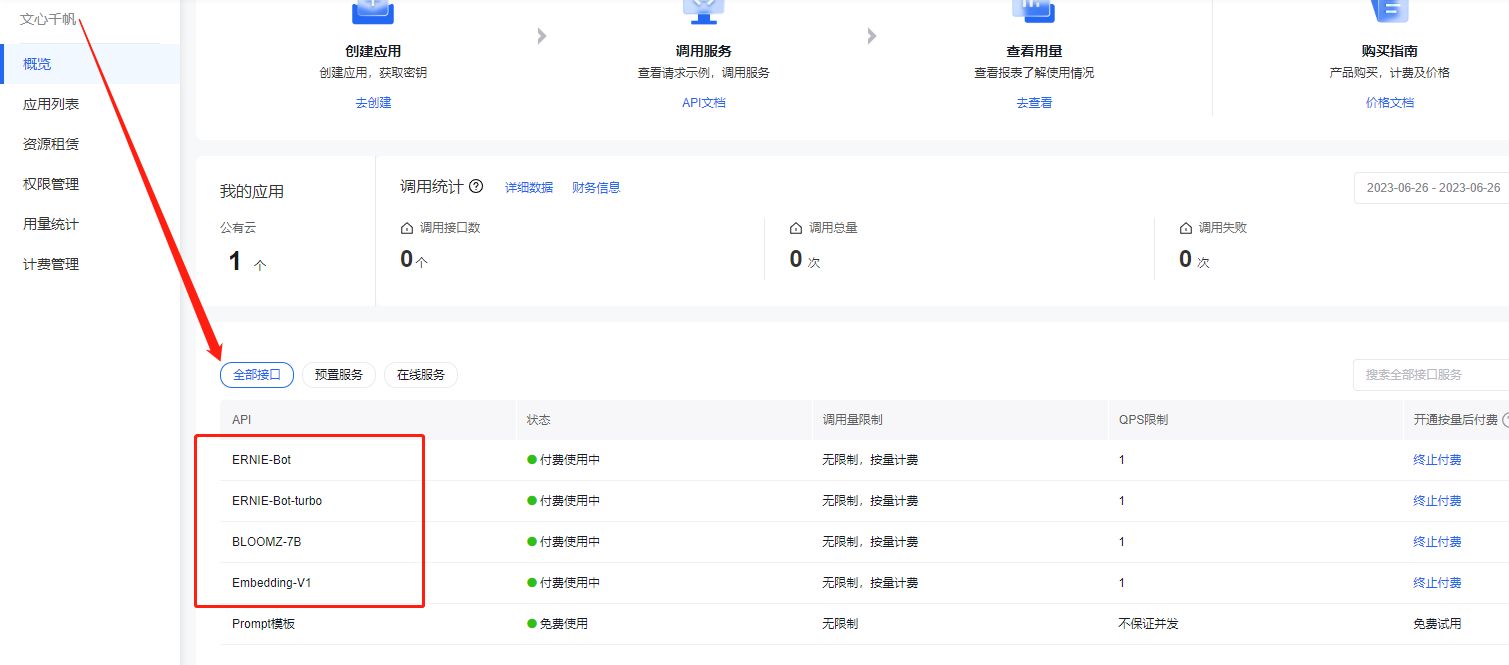Click the help icon next to 调用统计
Image resolution: width=1509 pixels, height=665 pixels.
coord(476,186)
